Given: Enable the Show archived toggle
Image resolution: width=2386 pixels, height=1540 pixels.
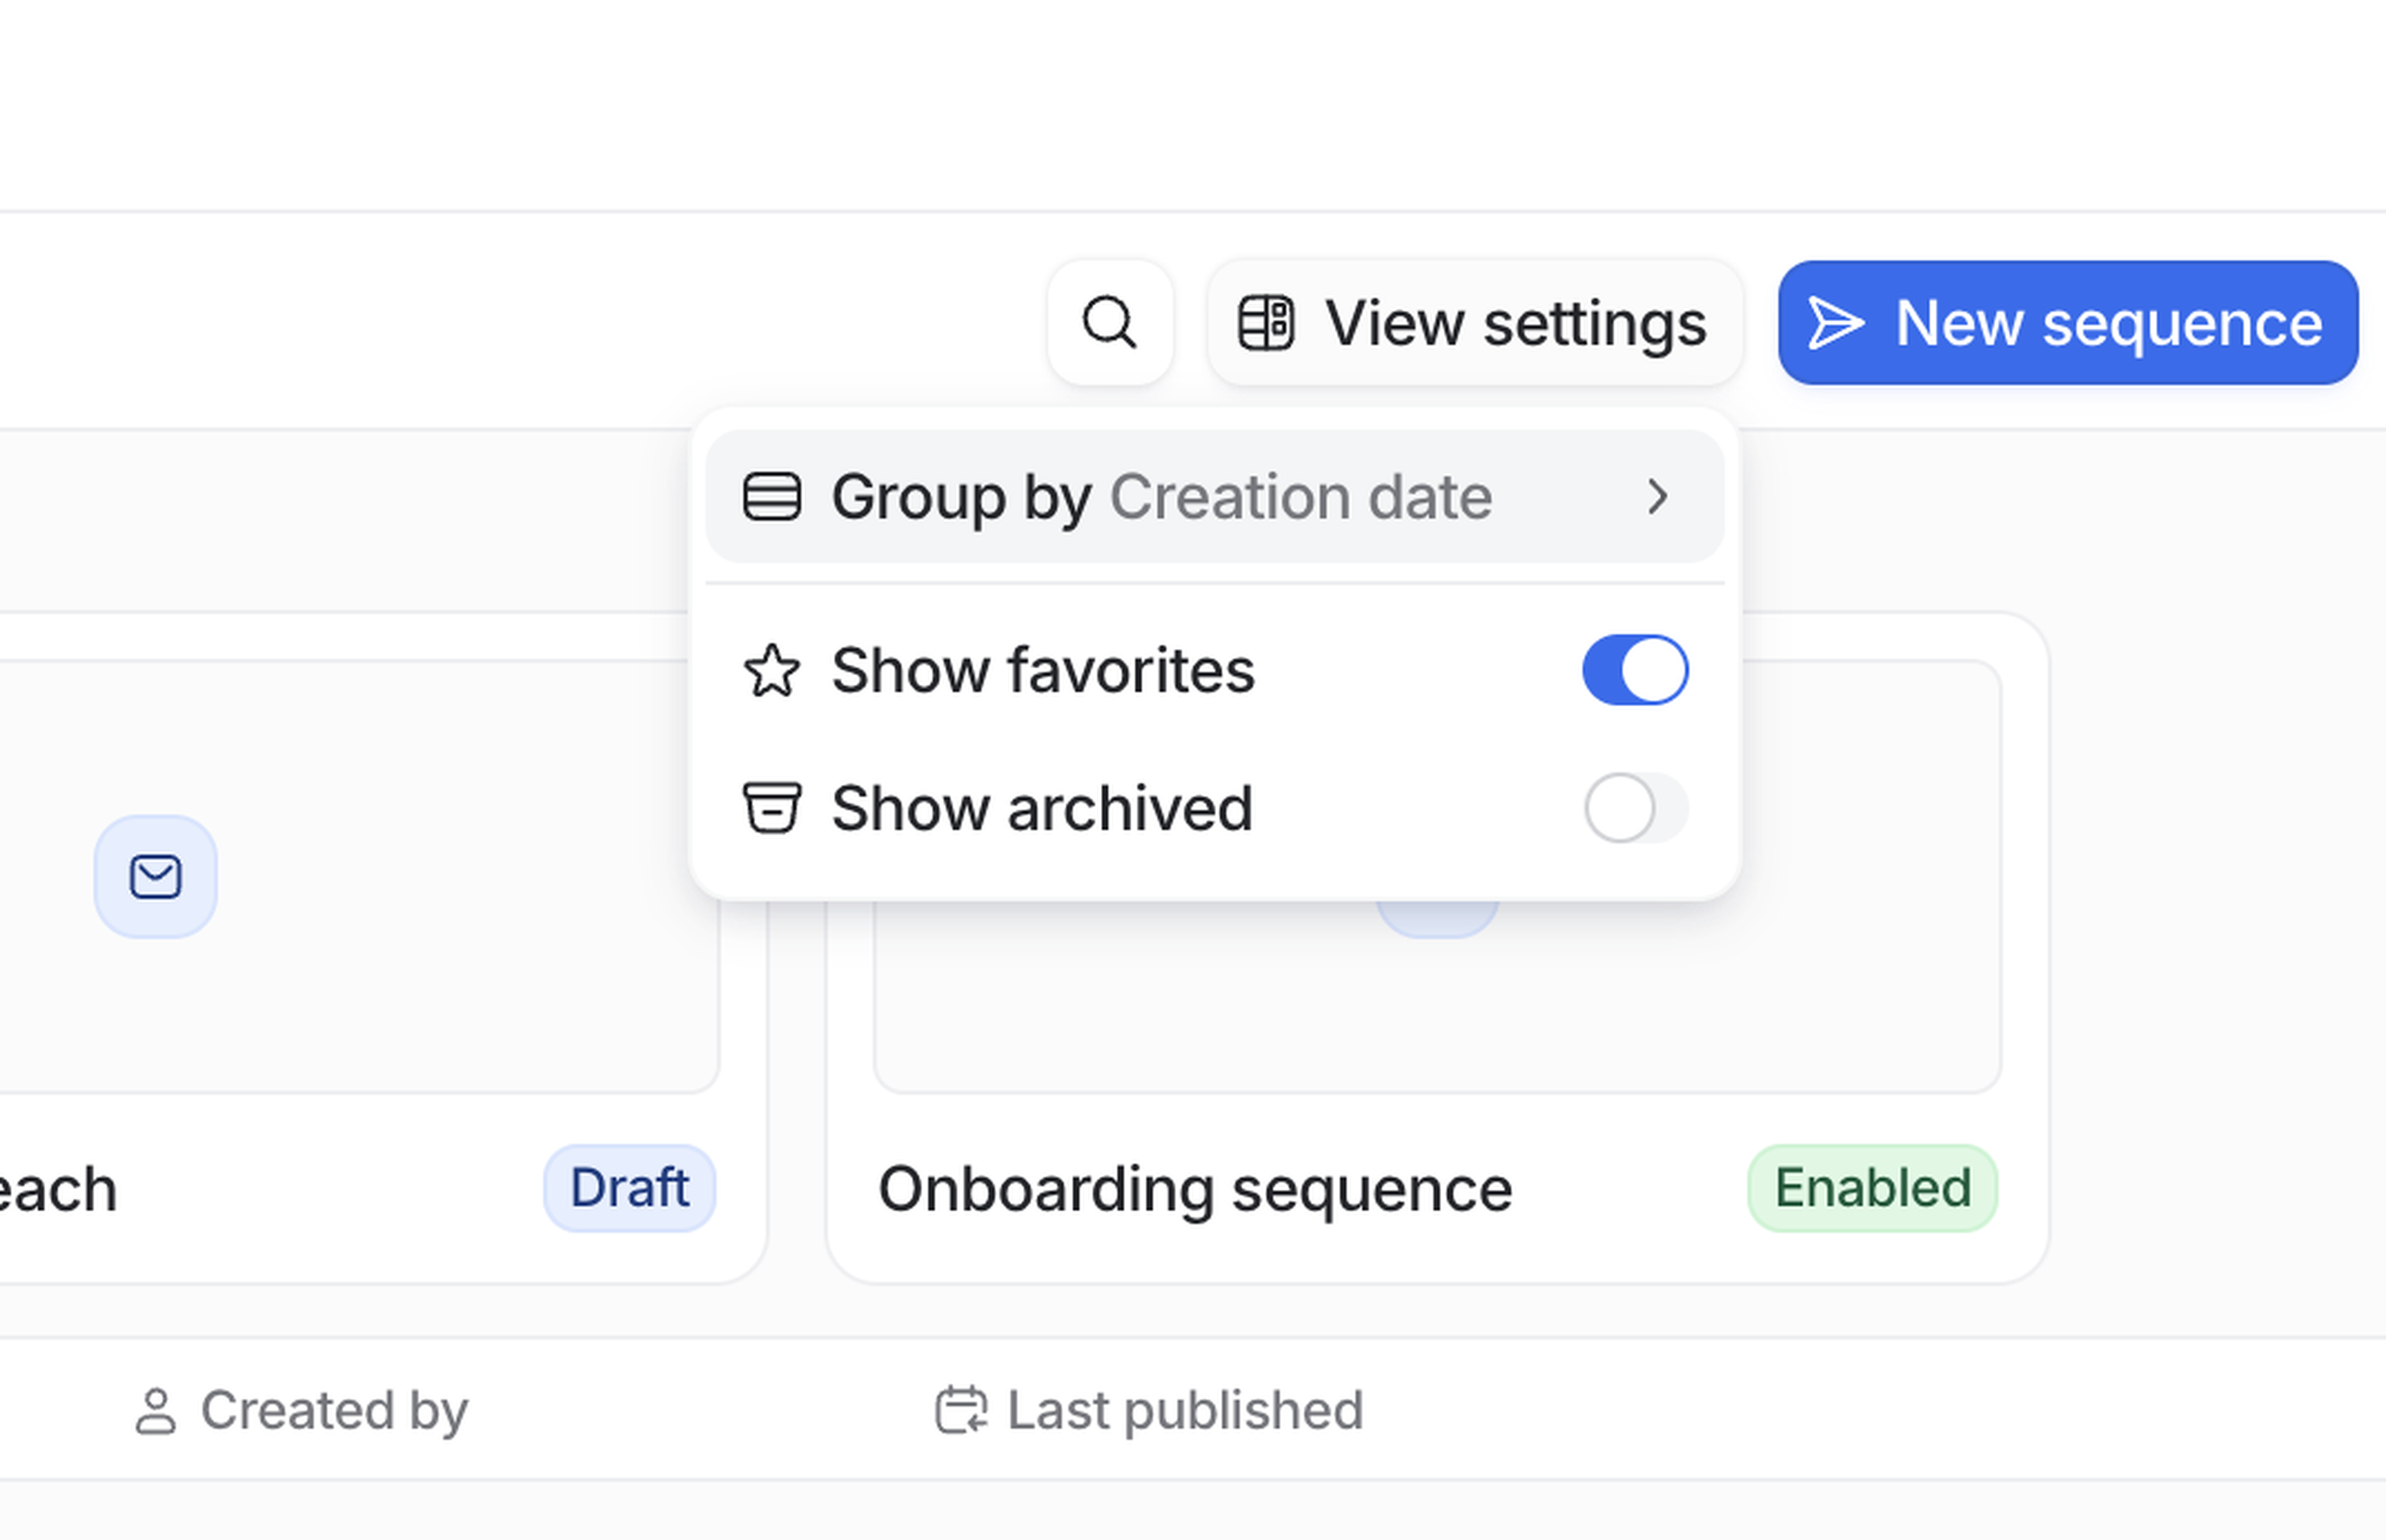Looking at the screenshot, I should coord(1634,807).
